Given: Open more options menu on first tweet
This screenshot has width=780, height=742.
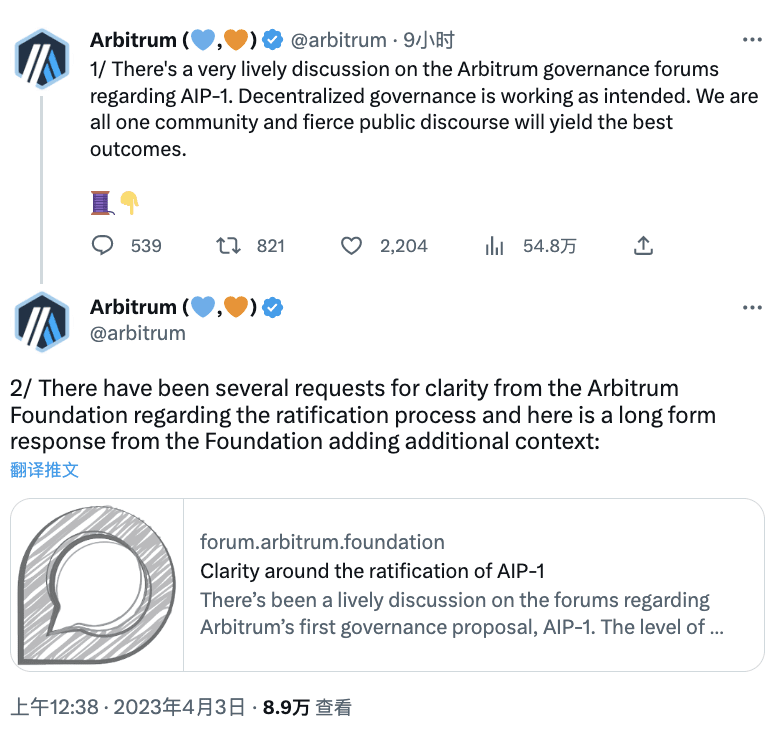Looking at the screenshot, I should [x=752, y=40].
